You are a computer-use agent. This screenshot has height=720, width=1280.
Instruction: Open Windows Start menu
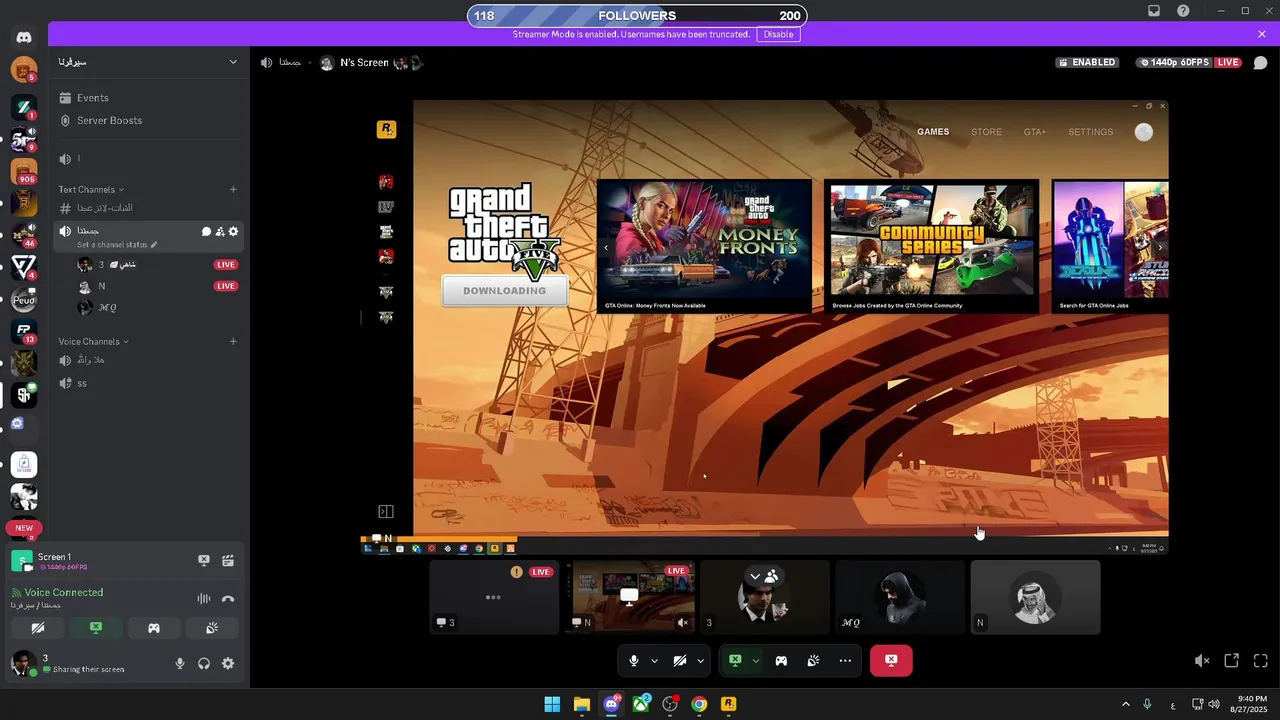click(x=552, y=704)
